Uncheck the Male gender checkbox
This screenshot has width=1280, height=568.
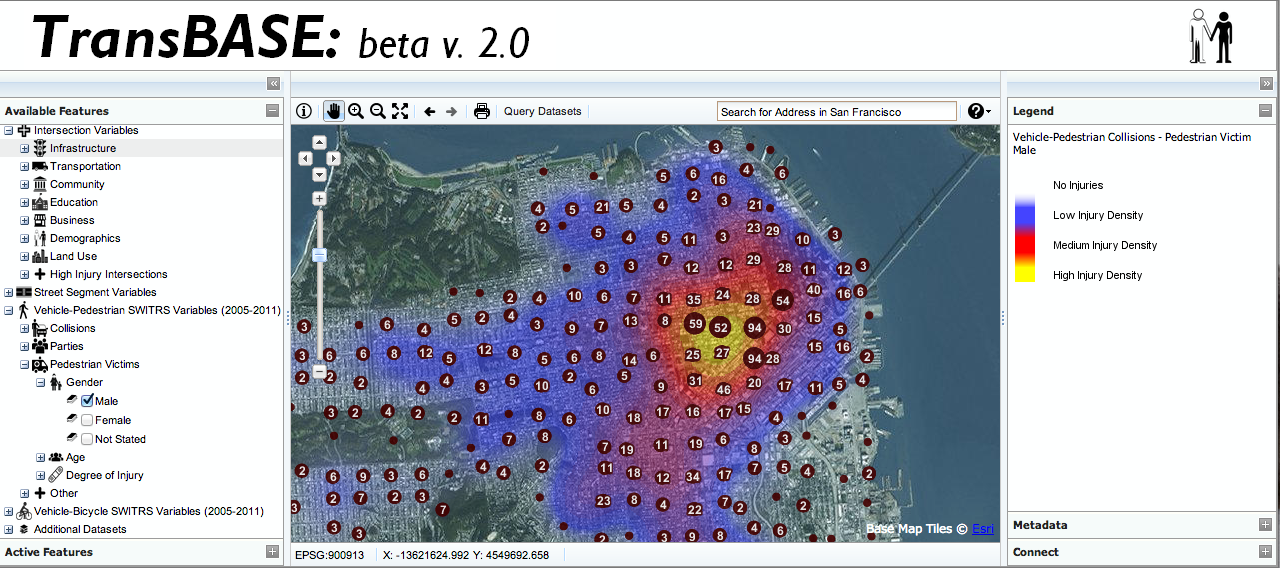coord(87,401)
